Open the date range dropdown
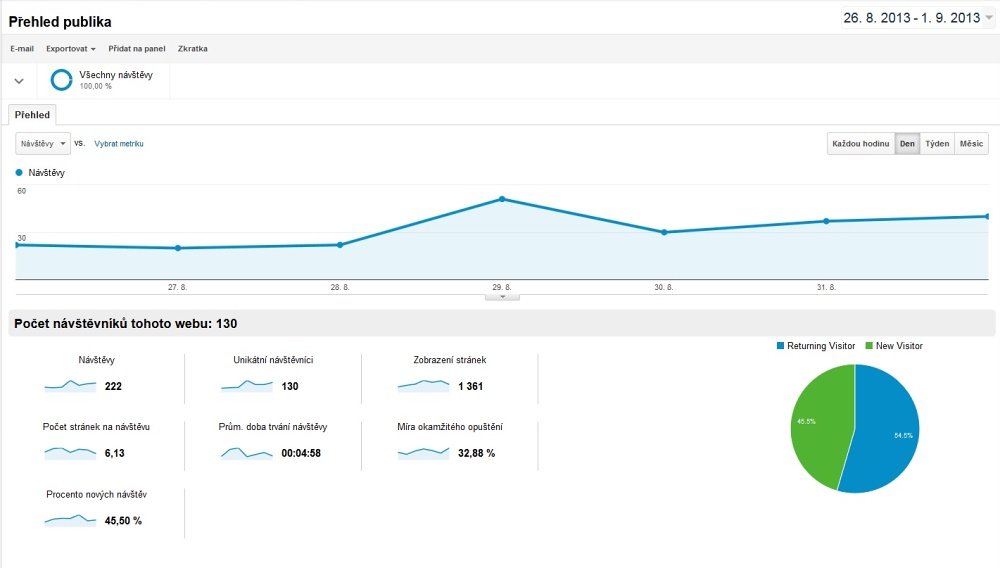1000x568 pixels. (x=917, y=18)
